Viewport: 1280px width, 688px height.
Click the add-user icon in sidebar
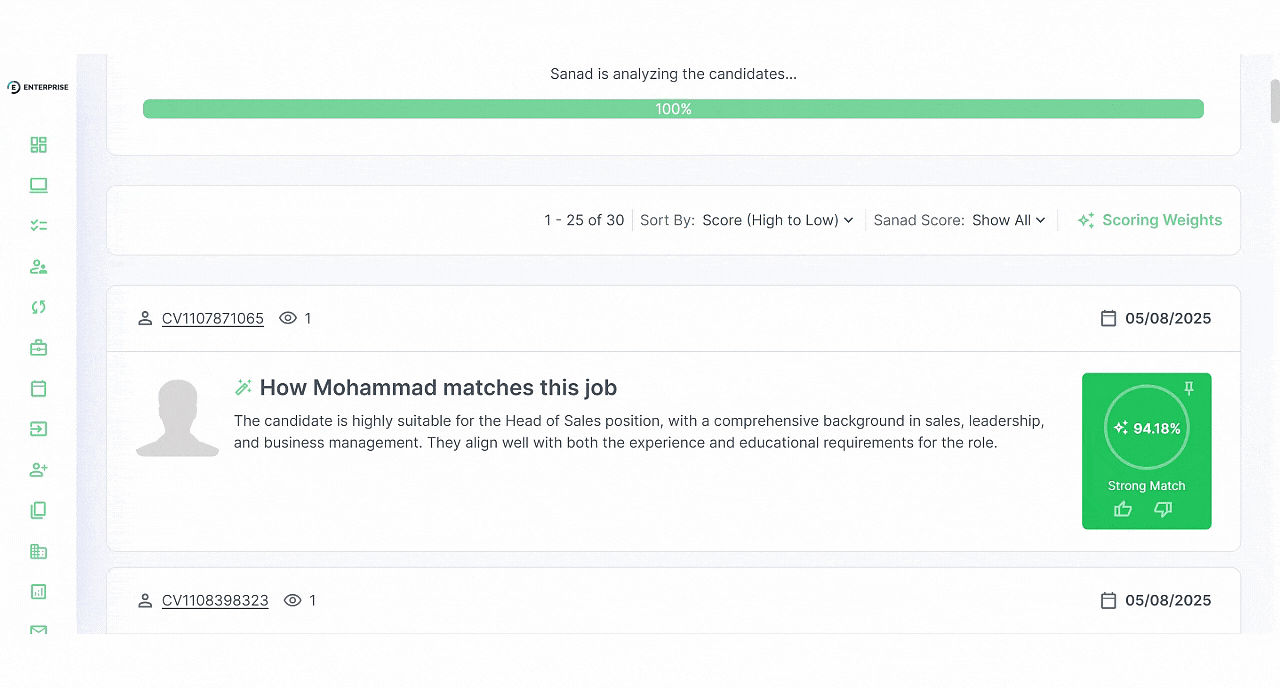pyautogui.click(x=39, y=470)
